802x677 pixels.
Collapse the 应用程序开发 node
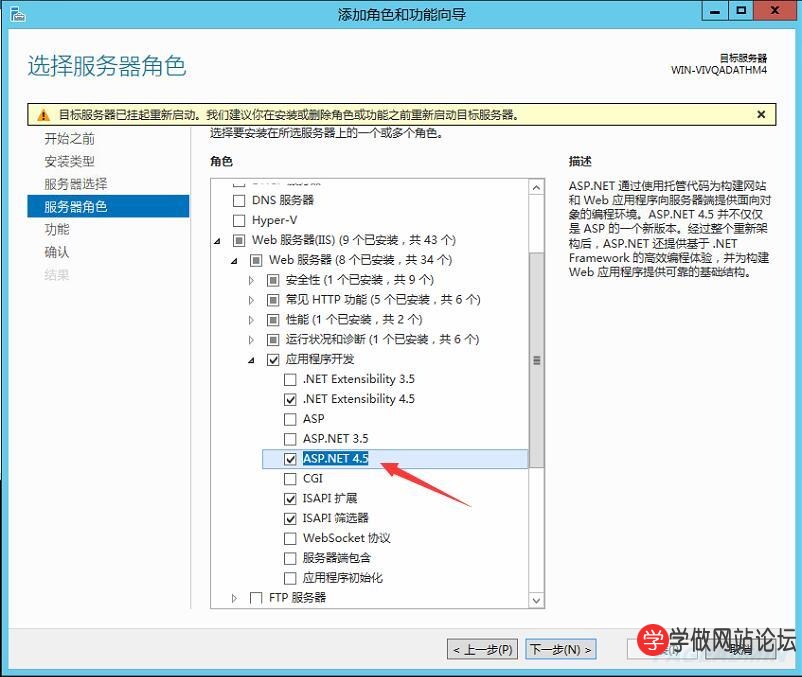pyautogui.click(x=251, y=359)
